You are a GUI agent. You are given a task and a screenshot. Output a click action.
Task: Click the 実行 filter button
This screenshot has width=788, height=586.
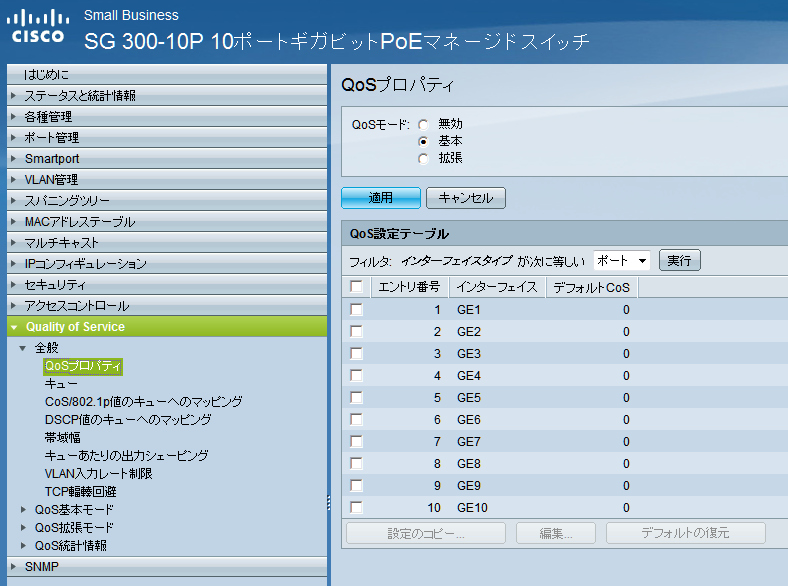pos(679,260)
